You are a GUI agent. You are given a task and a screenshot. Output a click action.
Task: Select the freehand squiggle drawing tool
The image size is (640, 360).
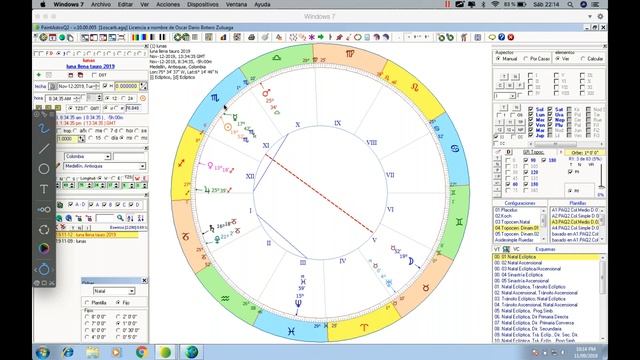[44, 129]
